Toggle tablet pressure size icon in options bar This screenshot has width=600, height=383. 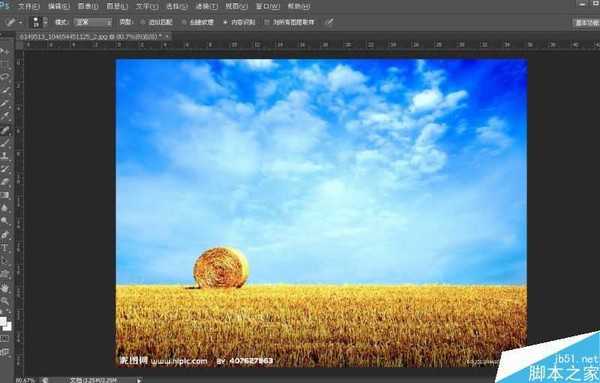tap(329, 22)
